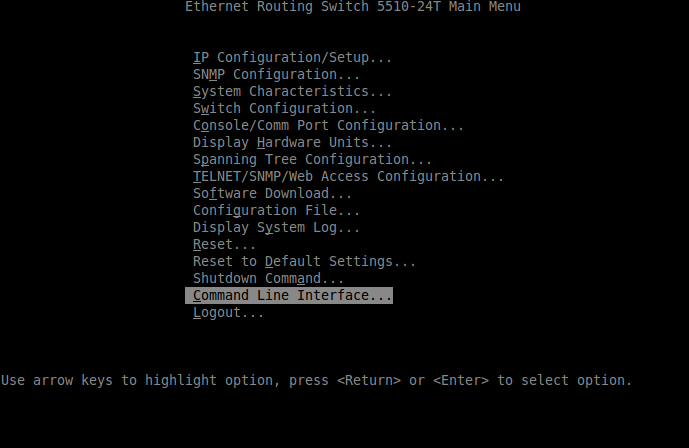Open highlighted Command Line Interface entry
689x448 pixels.
click(x=292, y=296)
